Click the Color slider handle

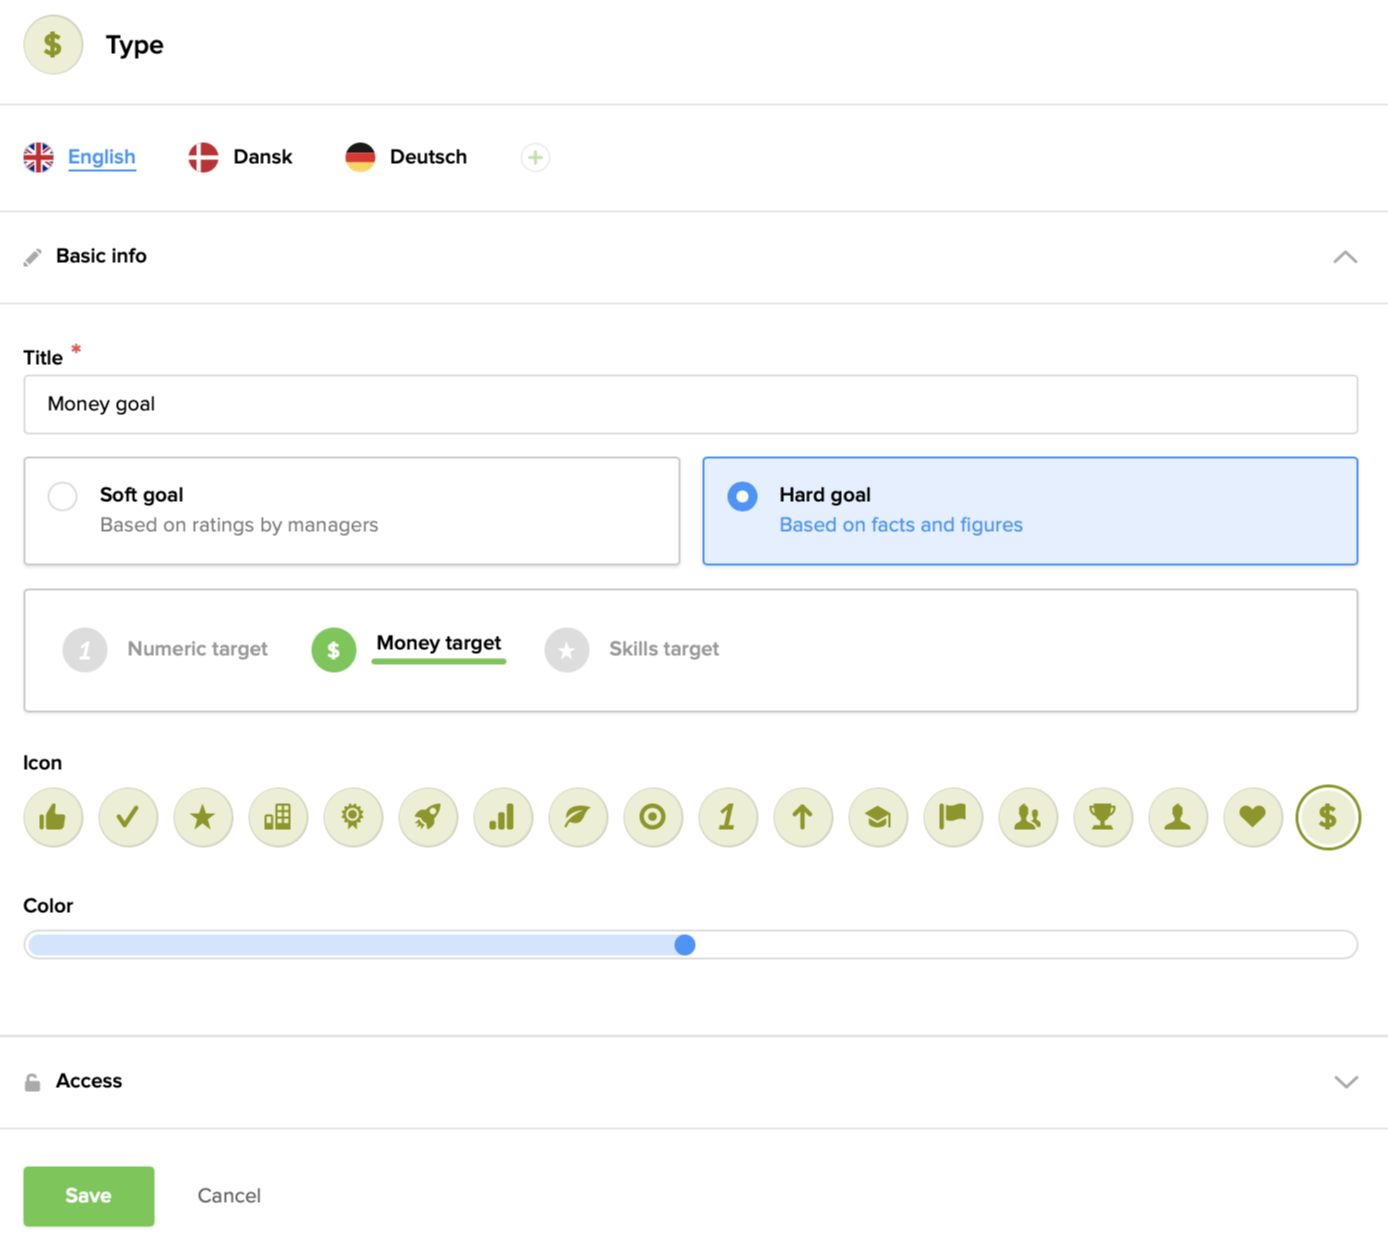(x=685, y=945)
